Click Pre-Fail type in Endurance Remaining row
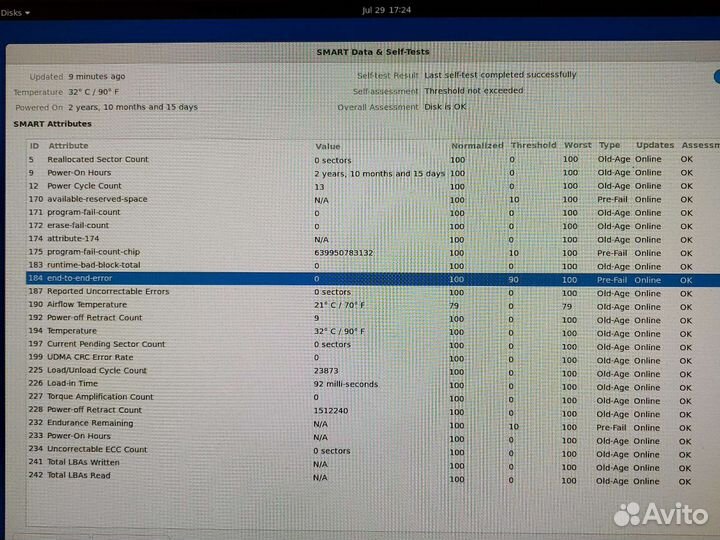This screenshot has width=720, height=540. click(x=611, y=428)
